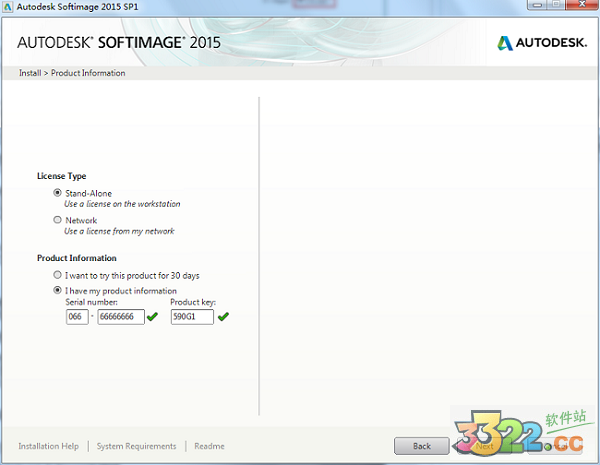
Task: Click the serial number prefix field 066
Action: 77,317
